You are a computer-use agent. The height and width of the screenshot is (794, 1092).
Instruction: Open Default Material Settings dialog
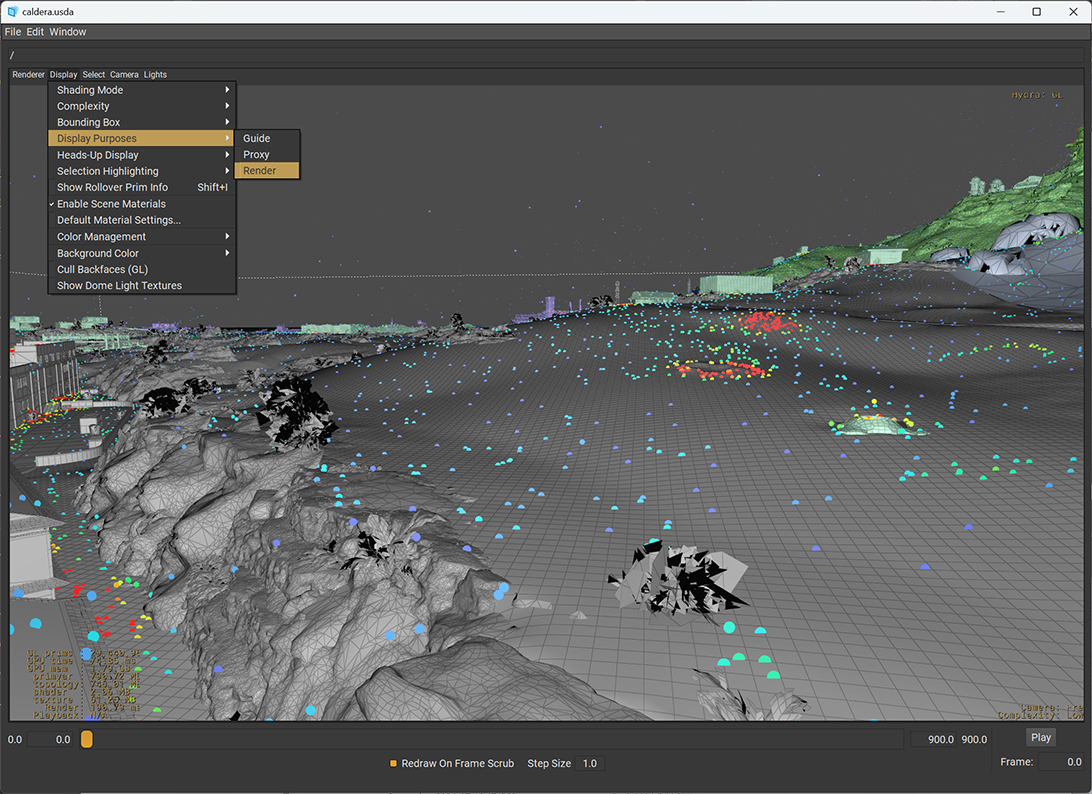click(118, 220)
